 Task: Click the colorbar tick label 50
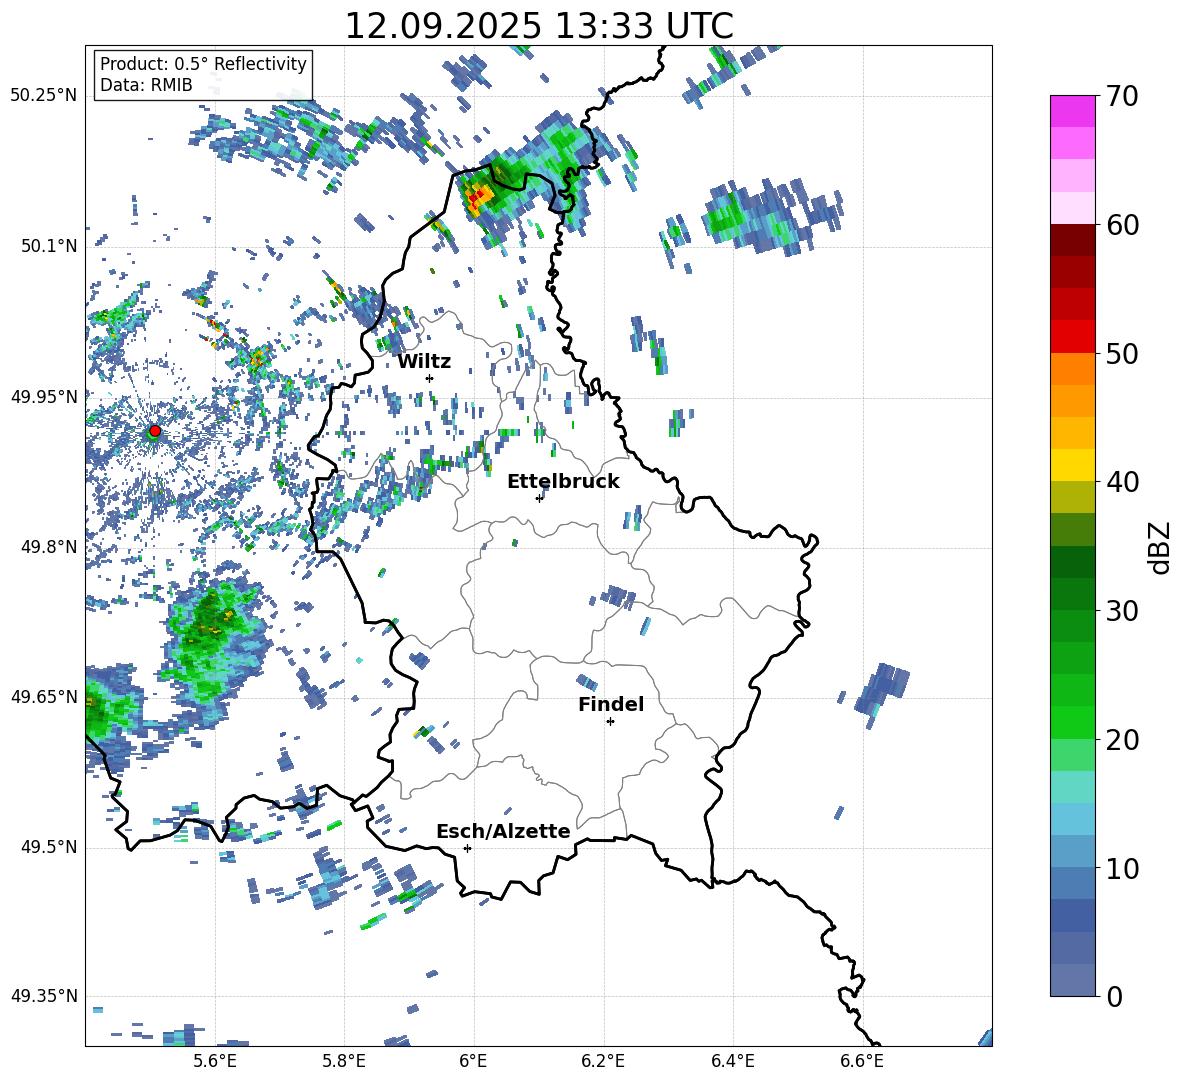(1122, 354)
